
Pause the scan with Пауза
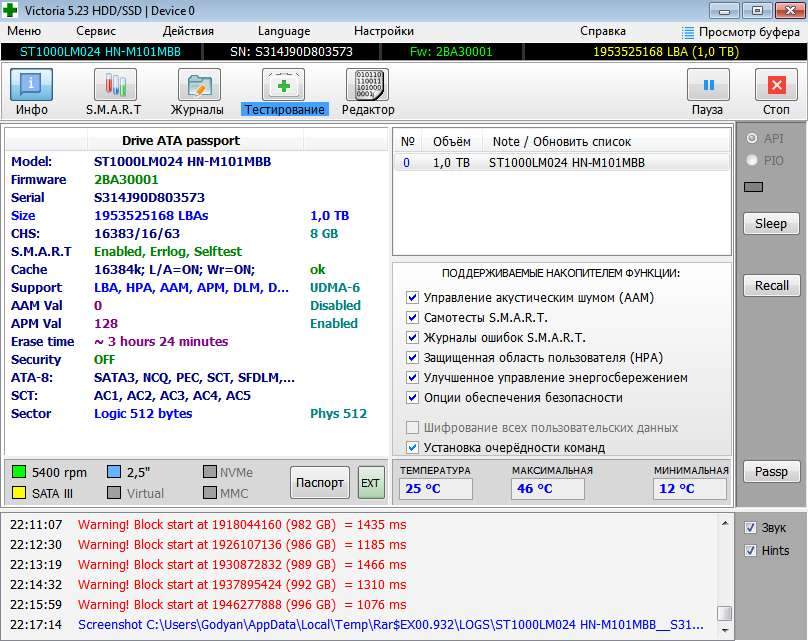(x=707, y=86)
